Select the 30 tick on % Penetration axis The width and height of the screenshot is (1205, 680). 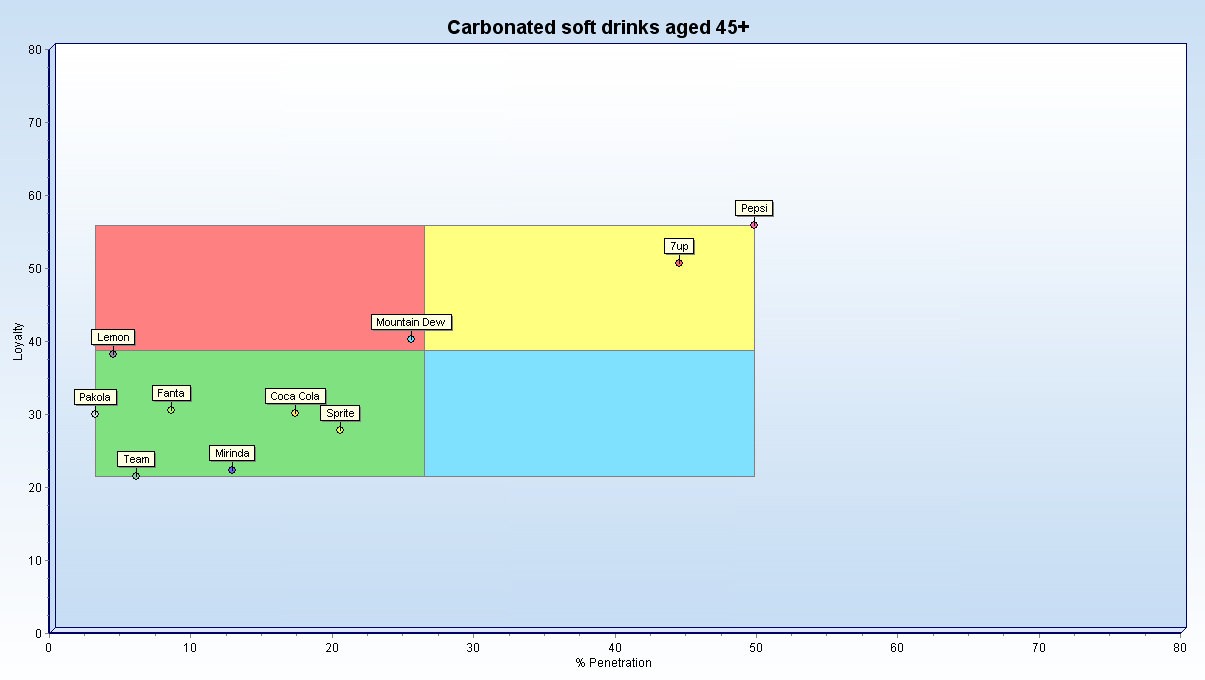coord(473,648)
